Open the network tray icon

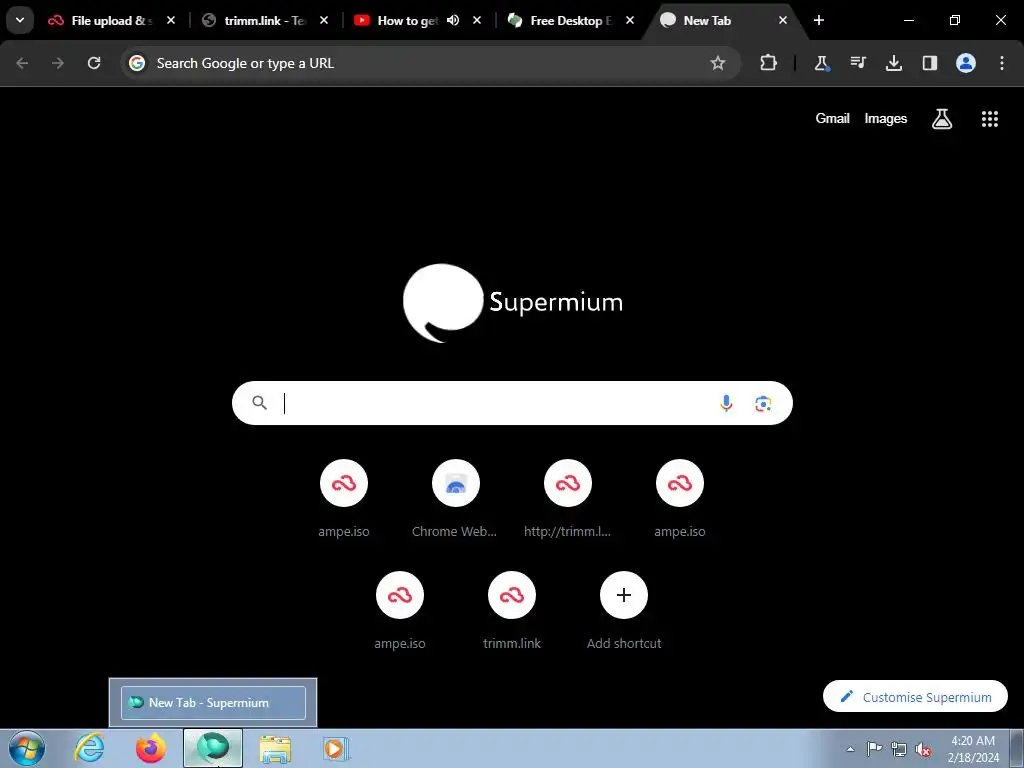pyautogui.click(x=899, y=749)
